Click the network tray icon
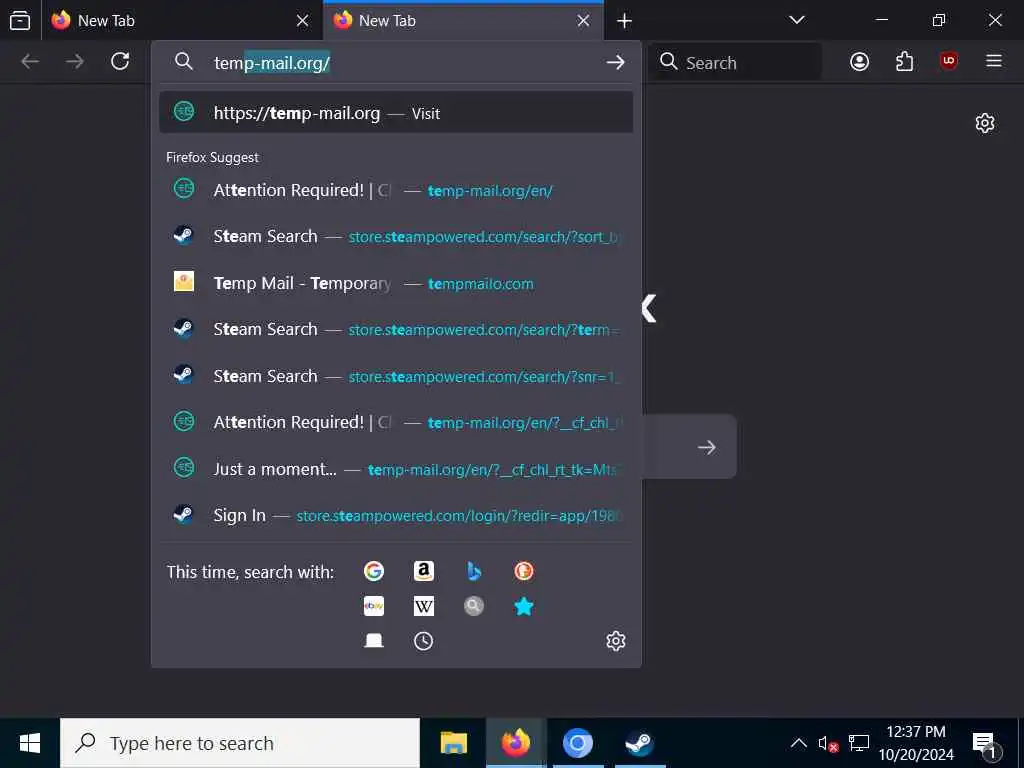This screenshot has height=768, width=1024. pos(859,743)
